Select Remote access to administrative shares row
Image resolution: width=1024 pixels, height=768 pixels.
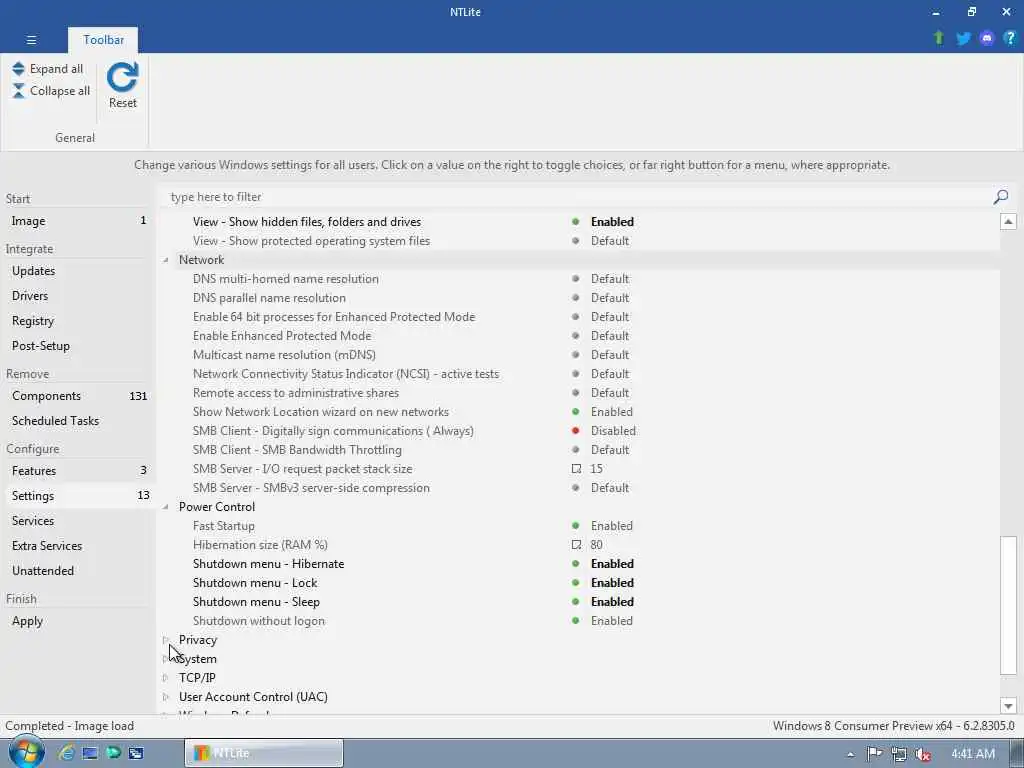click(x=580, y=392)
